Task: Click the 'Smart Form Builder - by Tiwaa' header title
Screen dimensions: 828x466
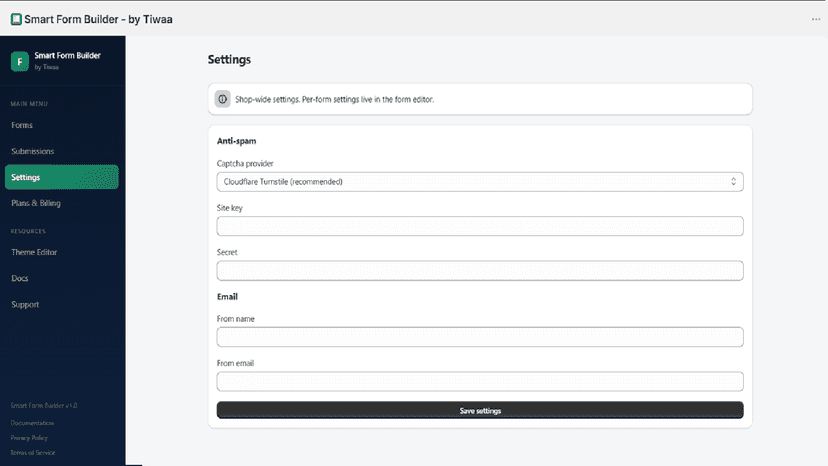Action: coord(98,20)
